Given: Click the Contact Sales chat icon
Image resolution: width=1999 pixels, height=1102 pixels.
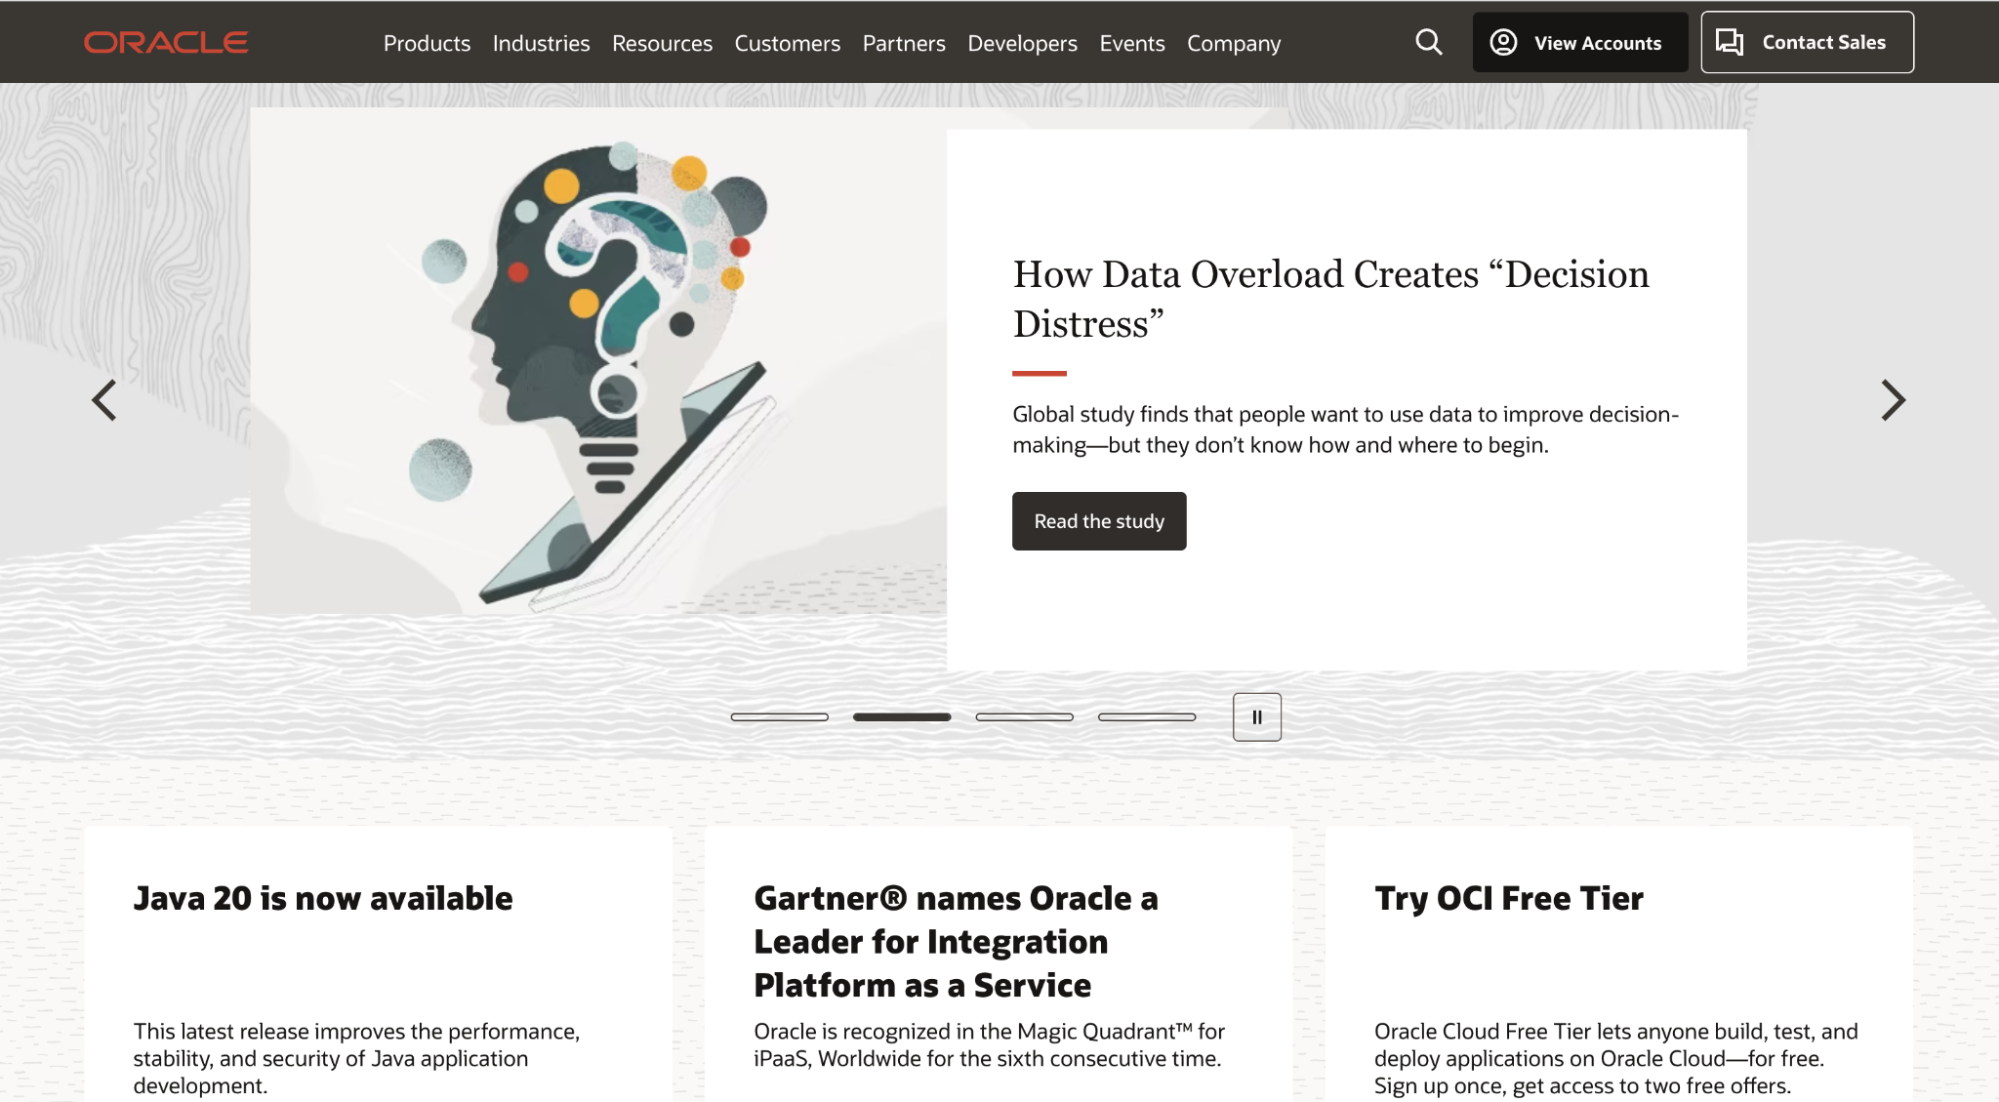Looking at the screenshot, I should point(1728,41).
